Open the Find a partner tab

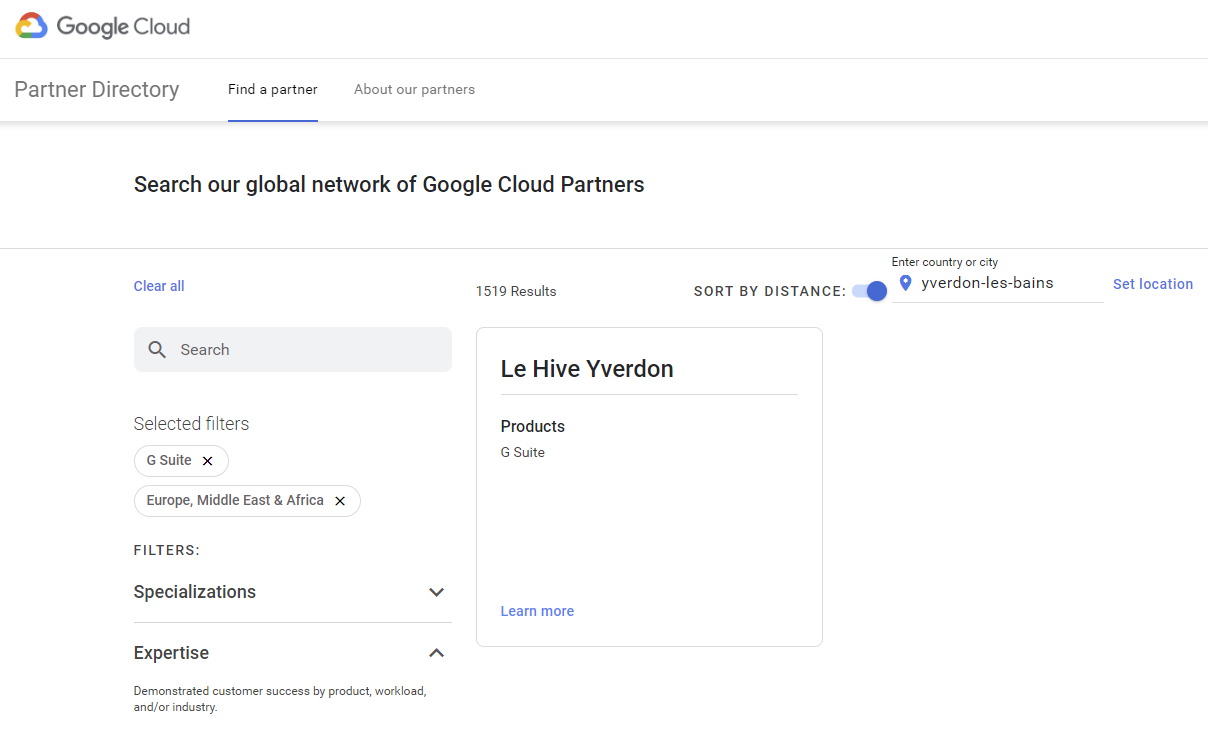(x=273, y=90)
